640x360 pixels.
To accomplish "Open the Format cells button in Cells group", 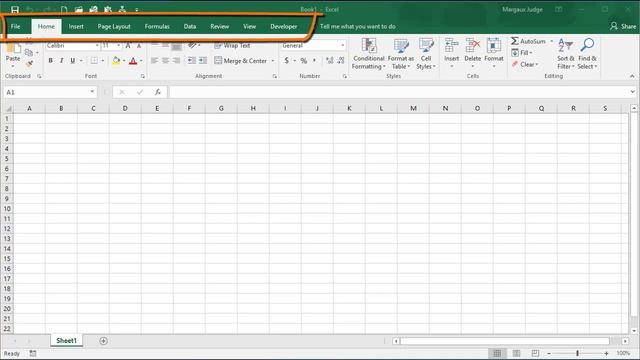I will pos(494,54).
